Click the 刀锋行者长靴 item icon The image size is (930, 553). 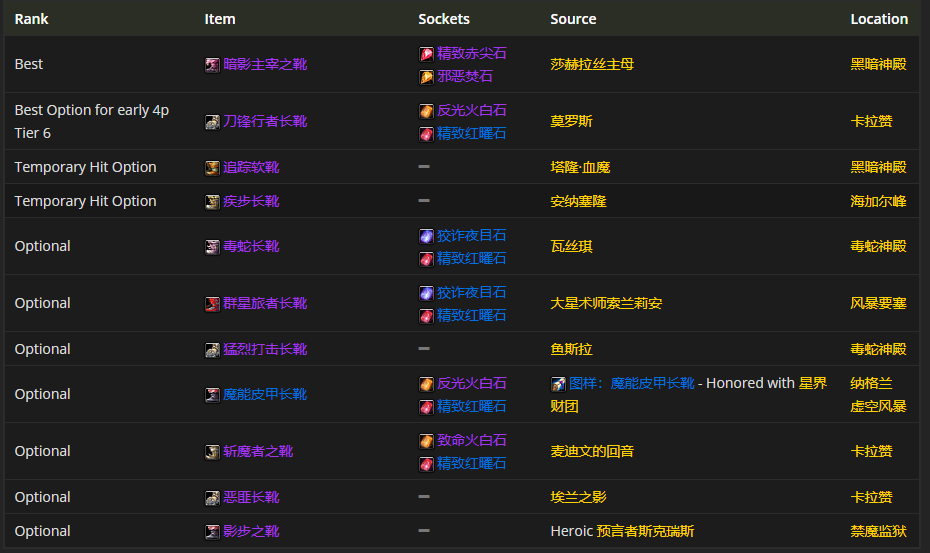pyautogui.click(x=212, y=122)
